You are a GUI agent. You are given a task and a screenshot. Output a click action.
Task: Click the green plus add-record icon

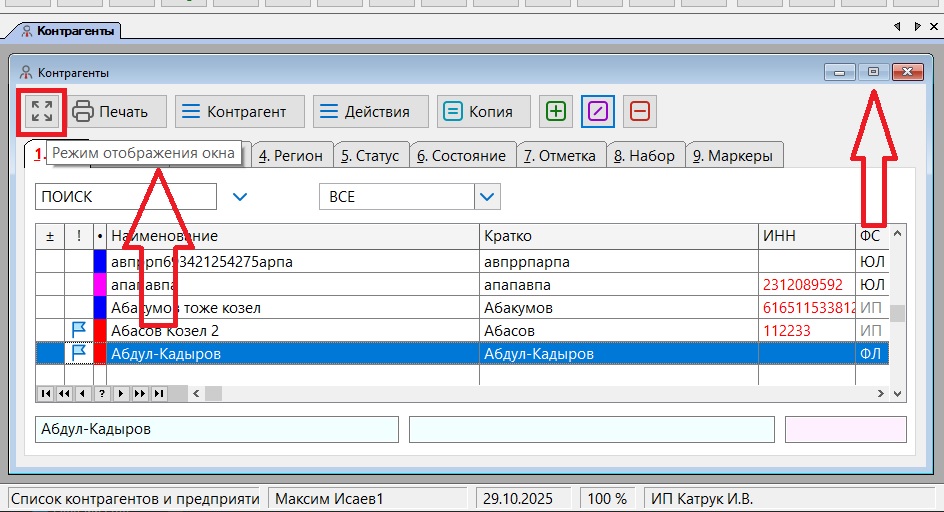pyautogui.click(x=556, y=111)
